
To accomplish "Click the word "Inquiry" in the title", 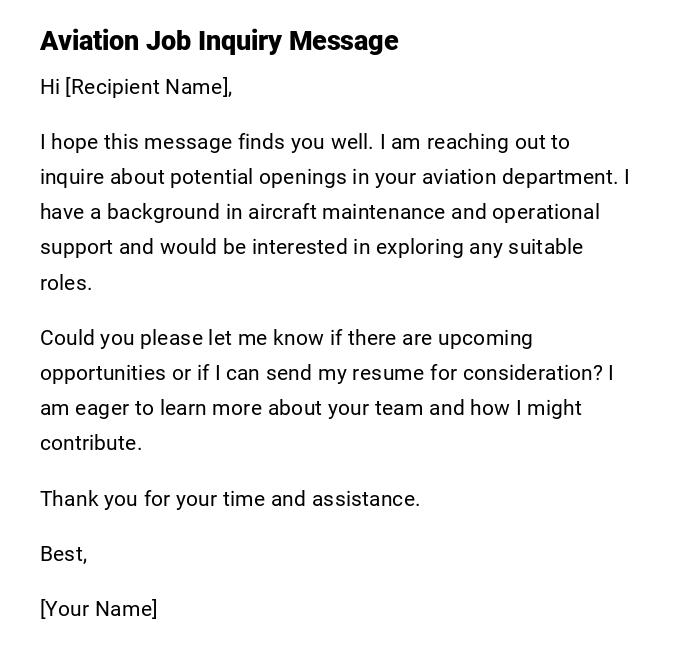I will (240, 41).
